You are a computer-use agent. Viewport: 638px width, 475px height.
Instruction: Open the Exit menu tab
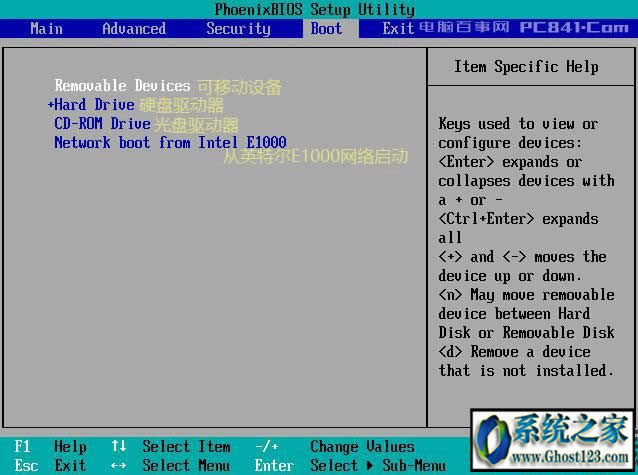click(398, 28)
